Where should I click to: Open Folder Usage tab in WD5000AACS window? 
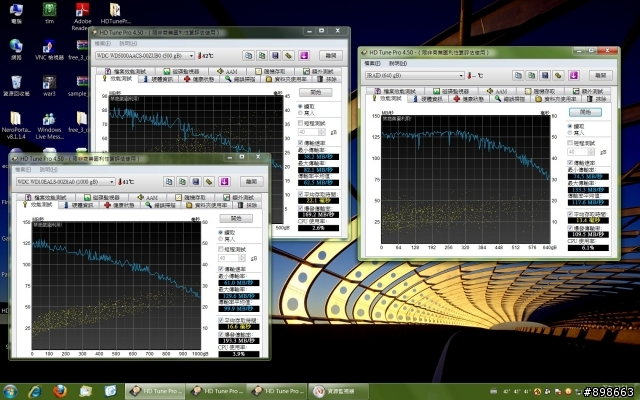287,79
